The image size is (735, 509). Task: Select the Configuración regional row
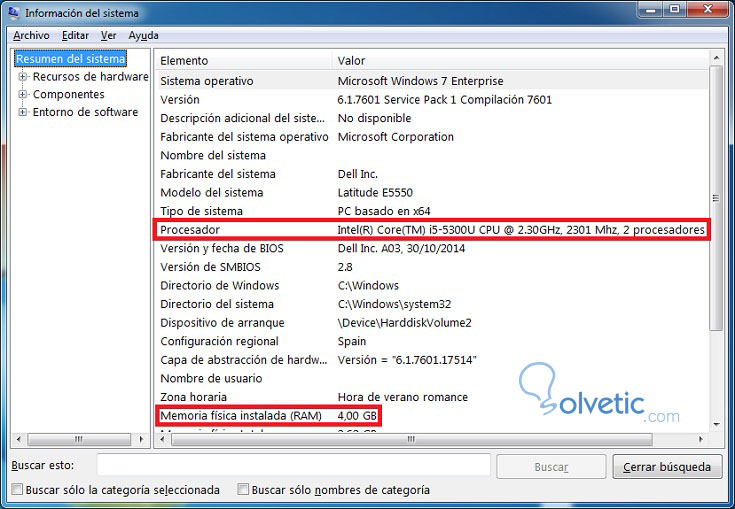[x=432, y=341]
